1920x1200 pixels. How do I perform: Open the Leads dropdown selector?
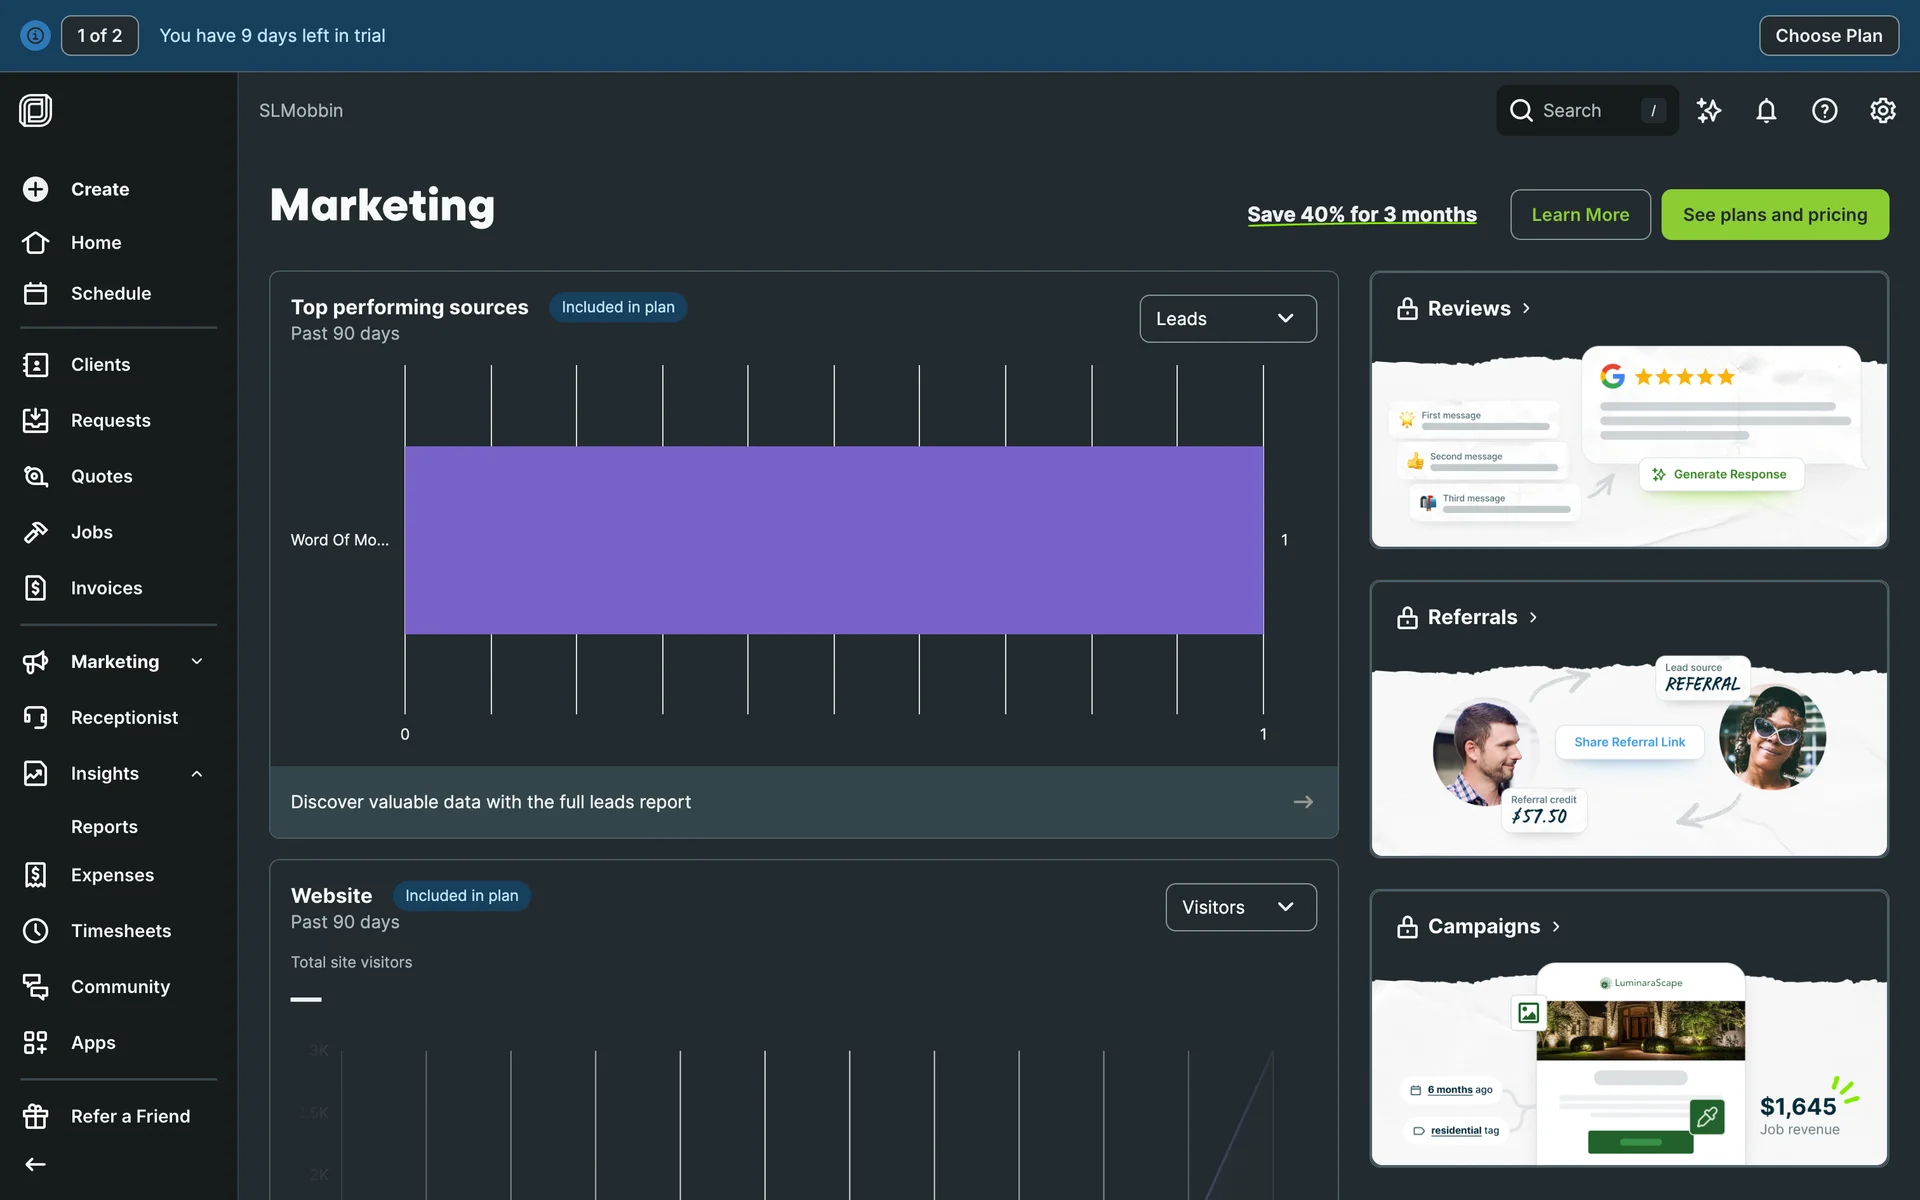(x=1227, y=319)
